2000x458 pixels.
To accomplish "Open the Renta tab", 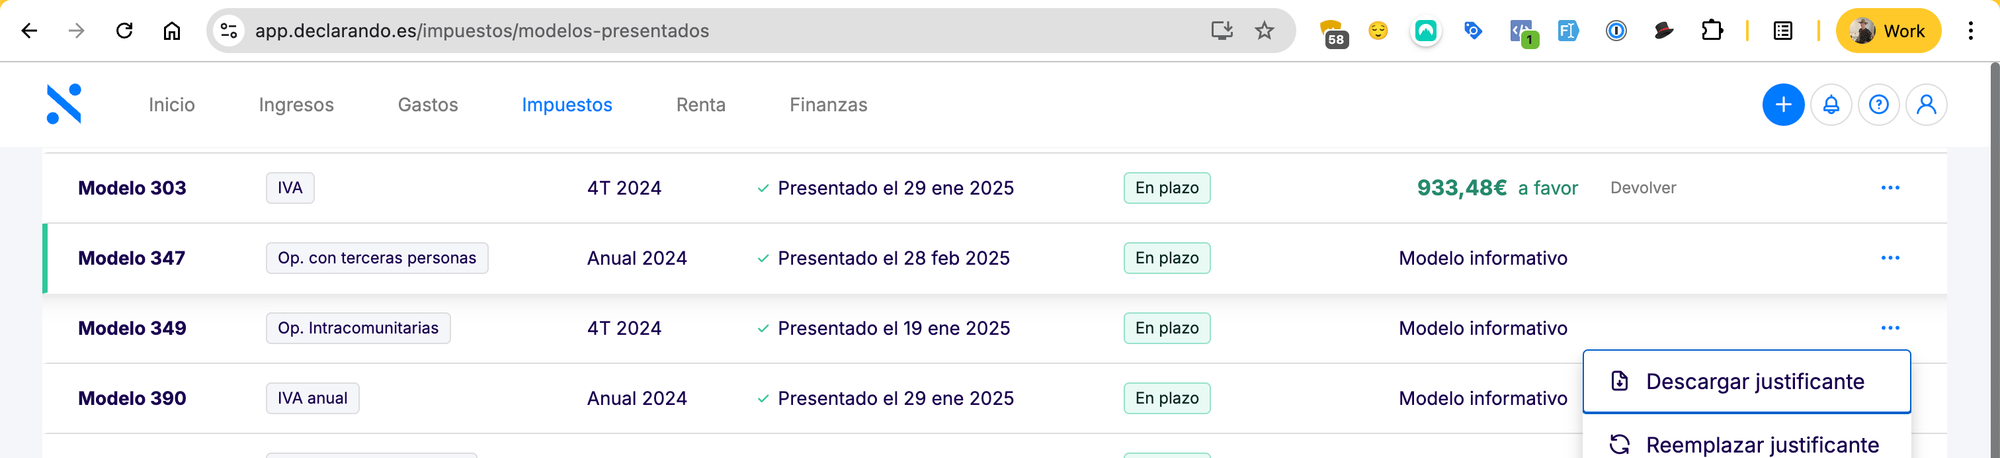I will 701,105.
